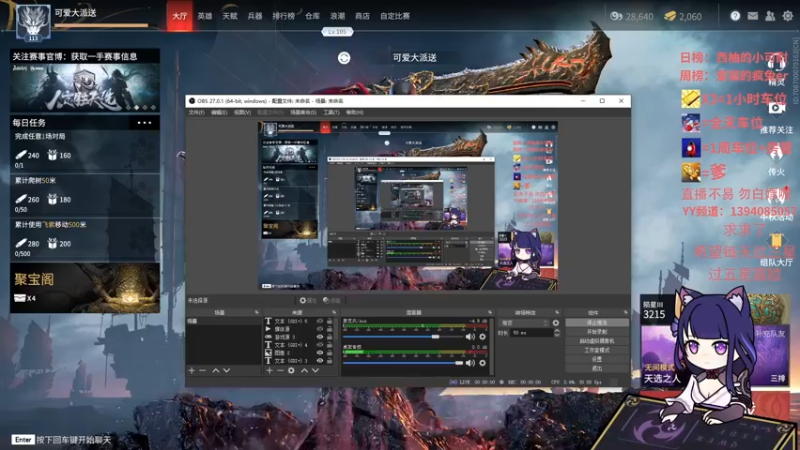Click 退出 exit button in OBS controls

pyautogui.click(x=596, y=368)
